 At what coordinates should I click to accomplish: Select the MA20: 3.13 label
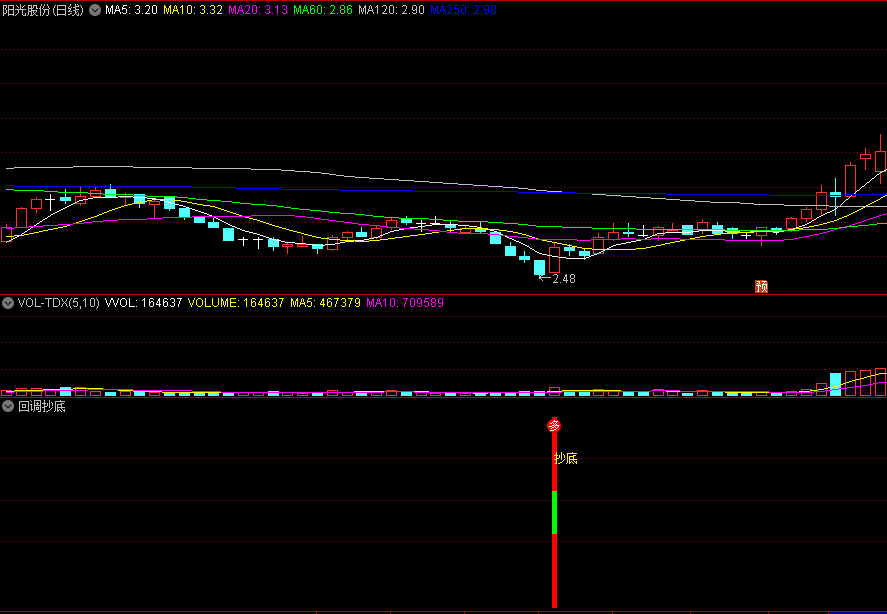tap(258, 10)
